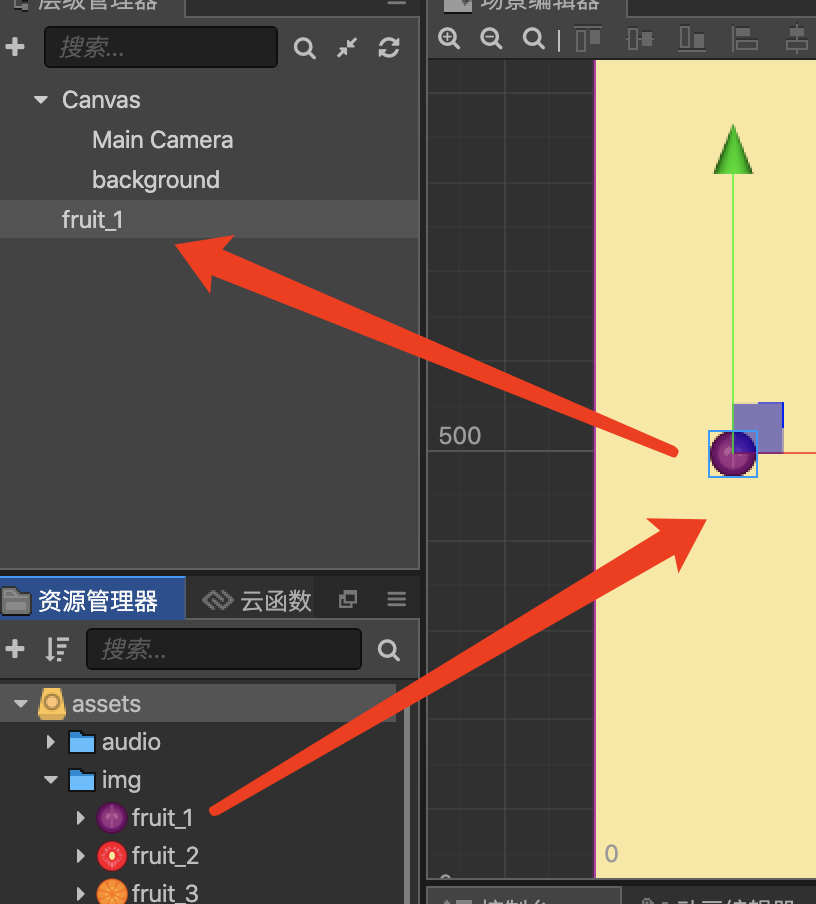The image size is (816, 904).
Task: Change the assets sort order
Action: (x=57, y=649)
